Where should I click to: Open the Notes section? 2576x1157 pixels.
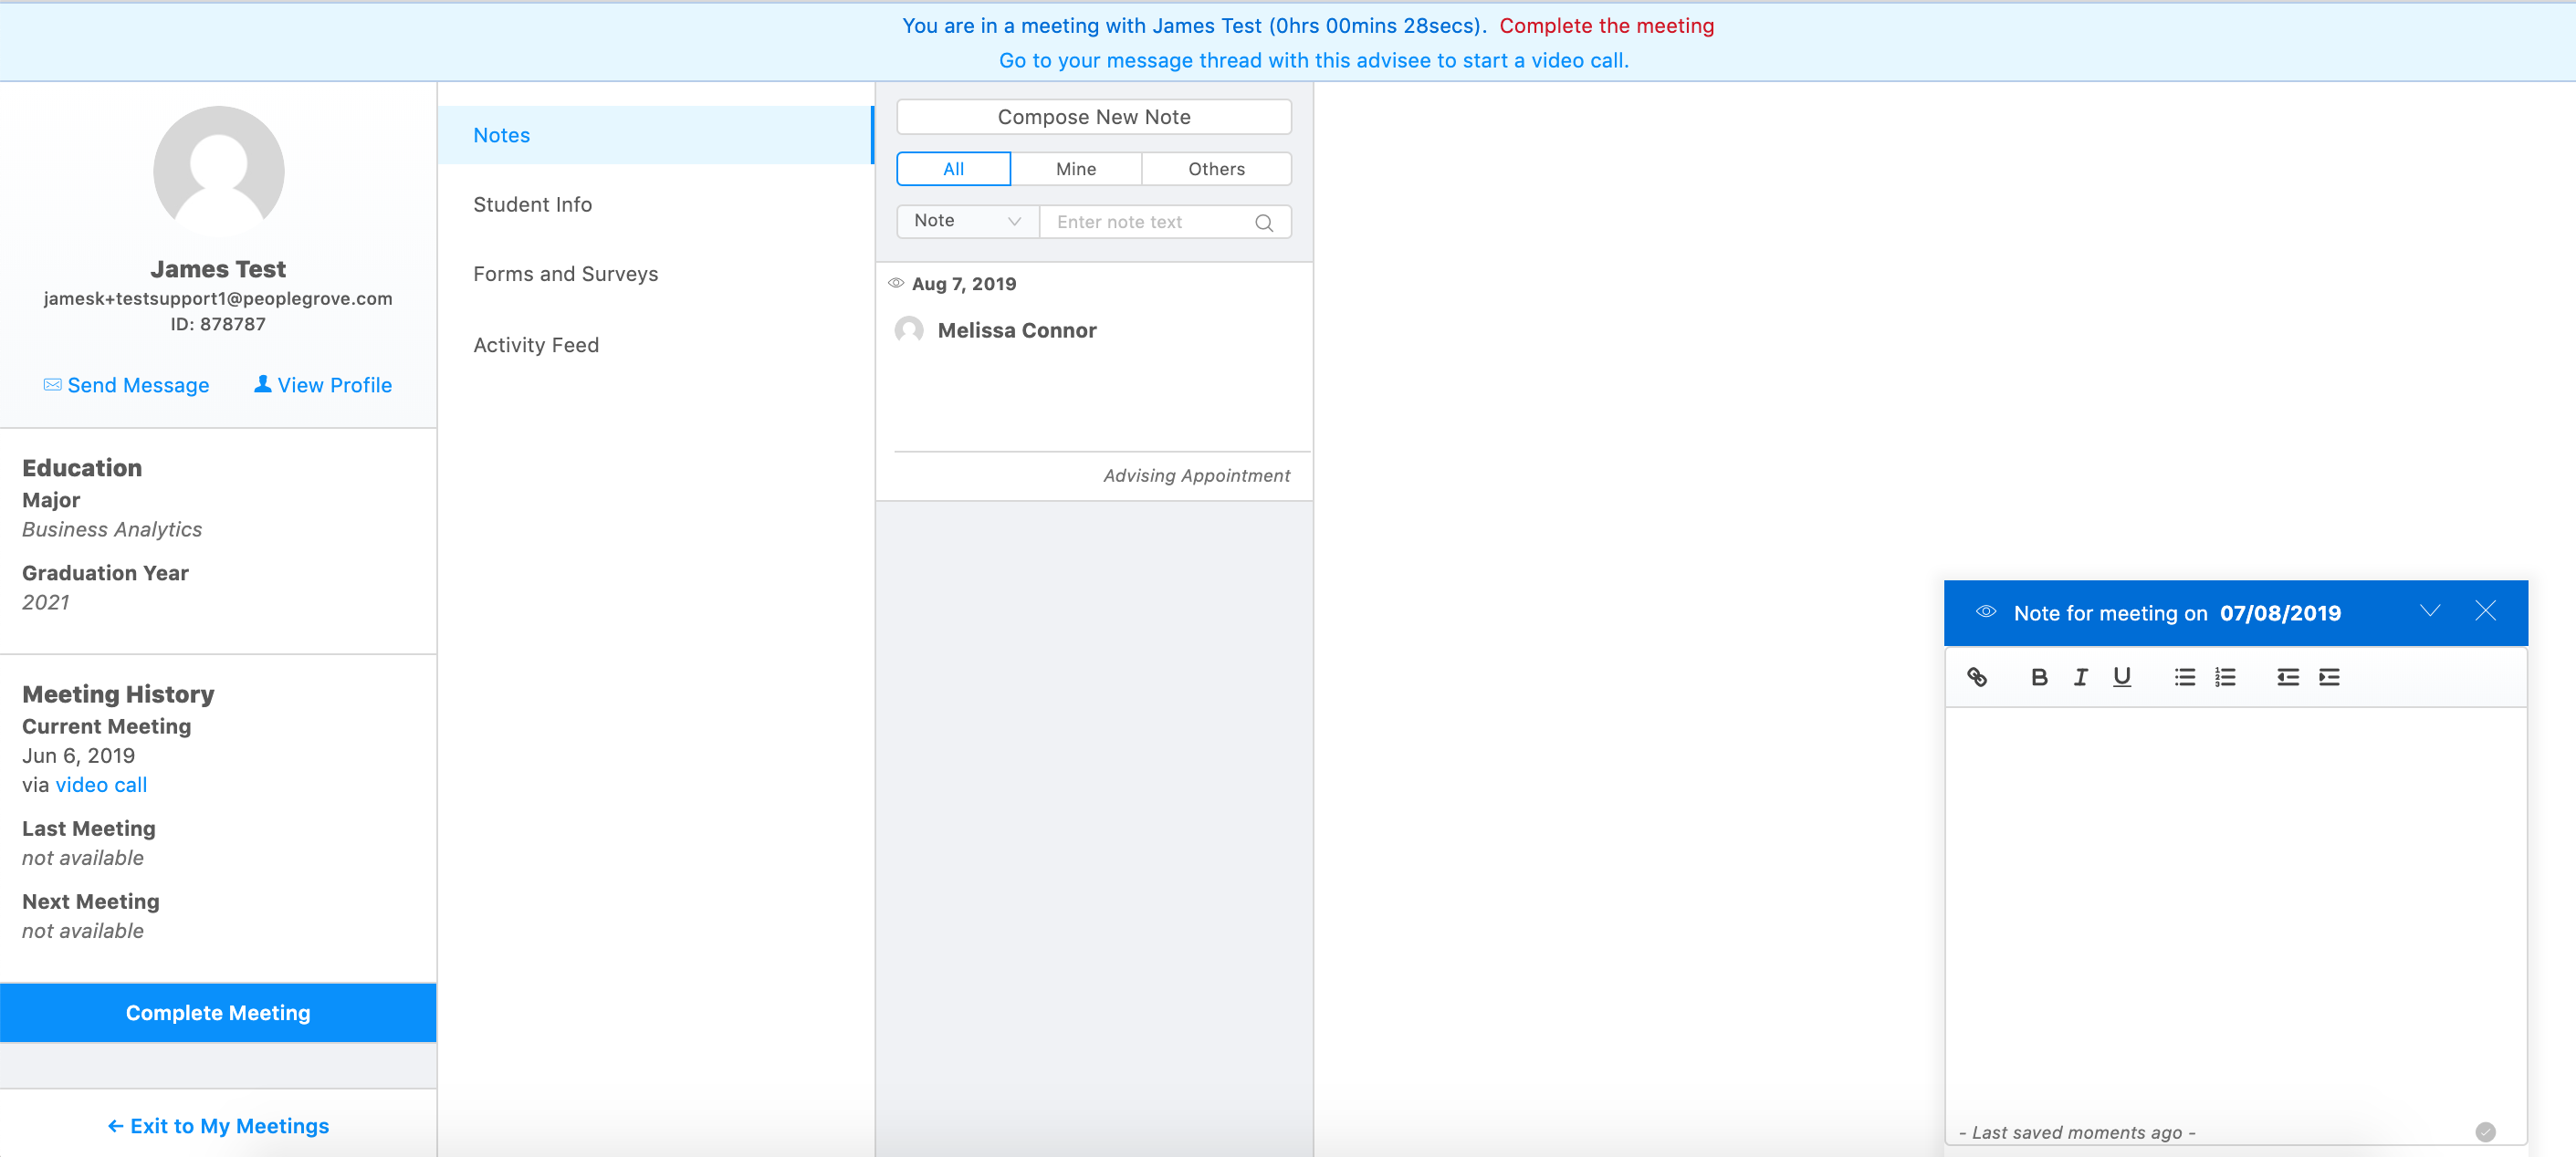tap(655, 135)
